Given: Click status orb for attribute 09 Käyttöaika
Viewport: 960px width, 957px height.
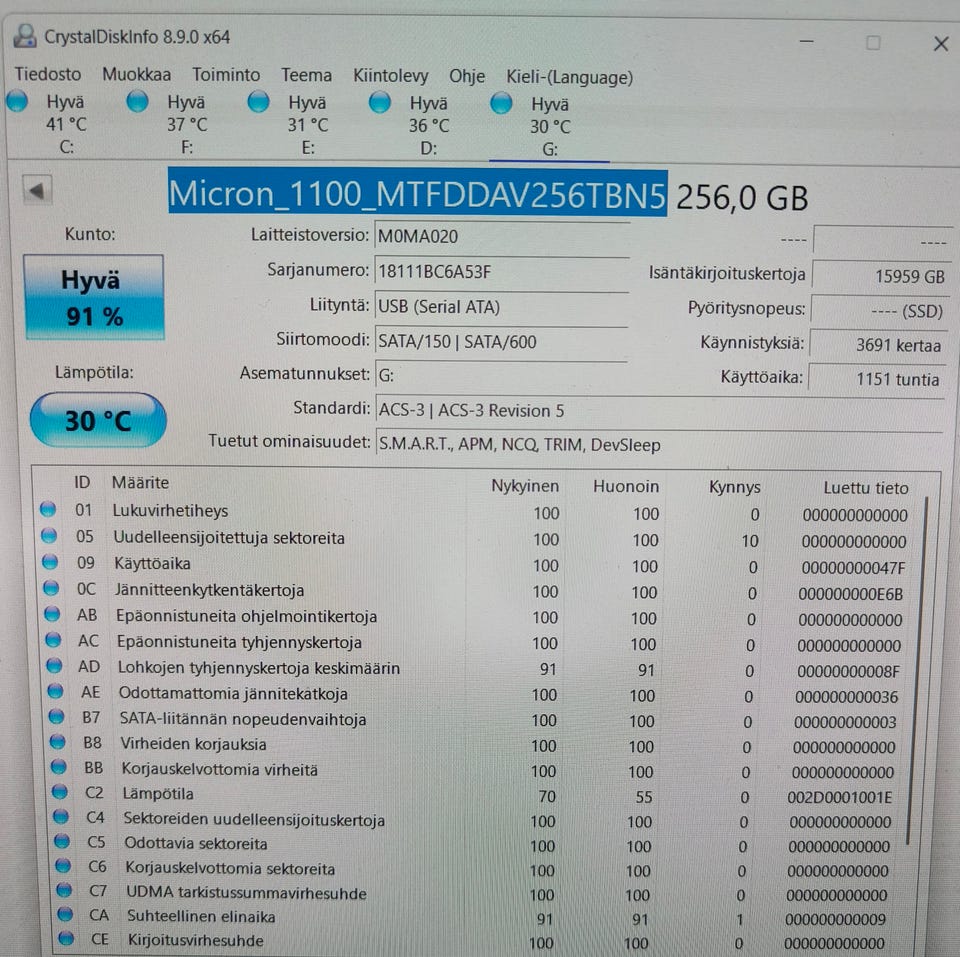Looking at the screenshot, I should point(50,561).
